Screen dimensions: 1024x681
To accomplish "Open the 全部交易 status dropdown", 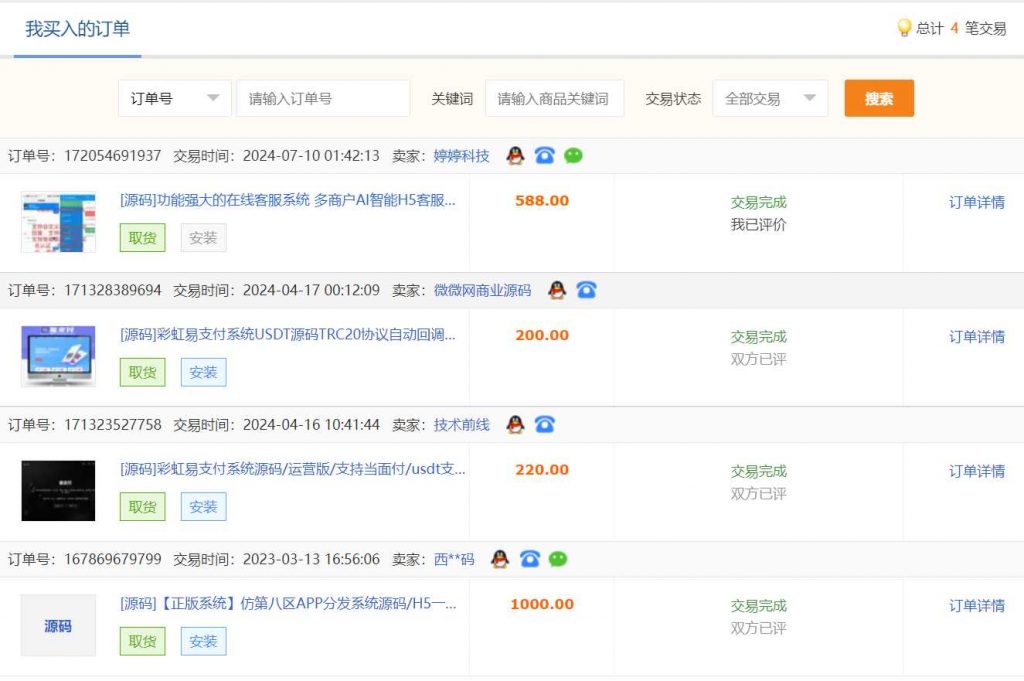I will [x=770, y=99].
